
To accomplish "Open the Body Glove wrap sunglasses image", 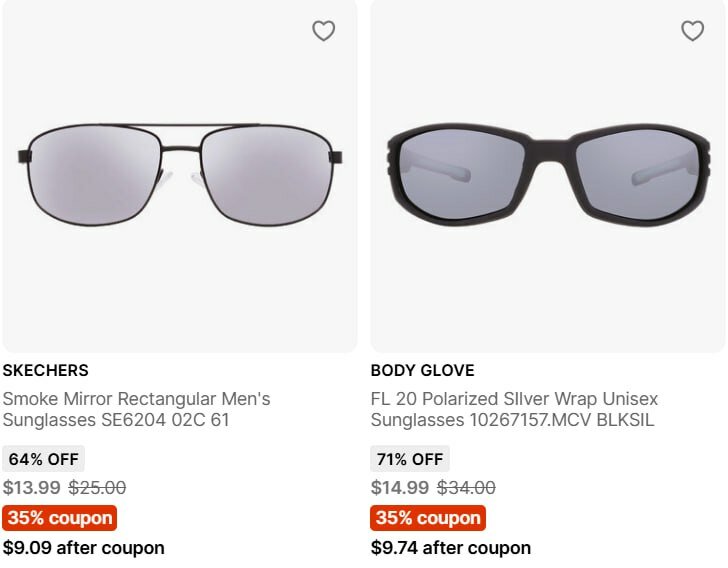I will point(547,170).
